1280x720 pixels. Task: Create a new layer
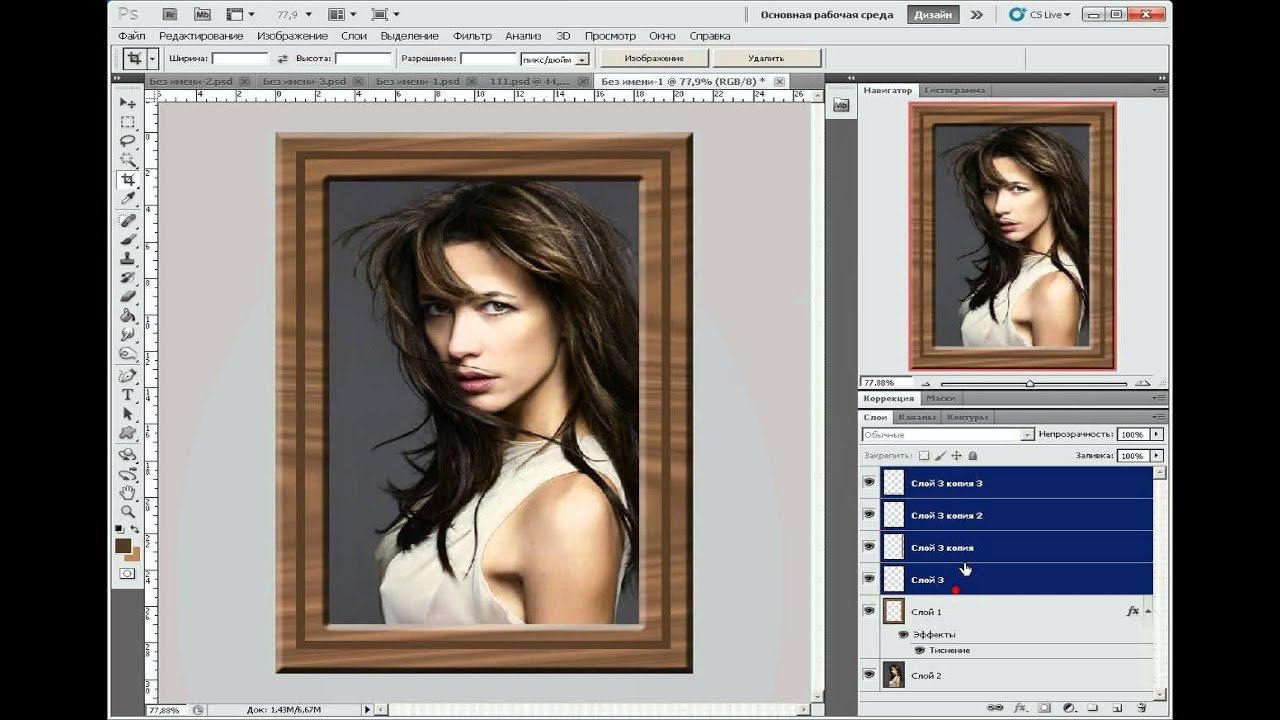1117,707
